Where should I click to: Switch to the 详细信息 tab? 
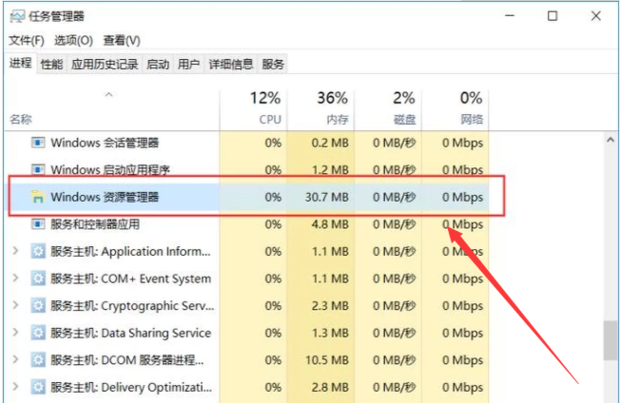point(231,64)
